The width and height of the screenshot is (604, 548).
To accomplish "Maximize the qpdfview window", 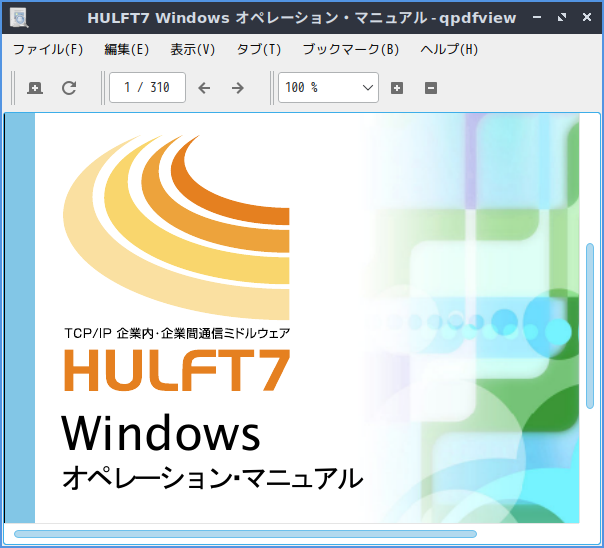I will (x=562, y=17).
